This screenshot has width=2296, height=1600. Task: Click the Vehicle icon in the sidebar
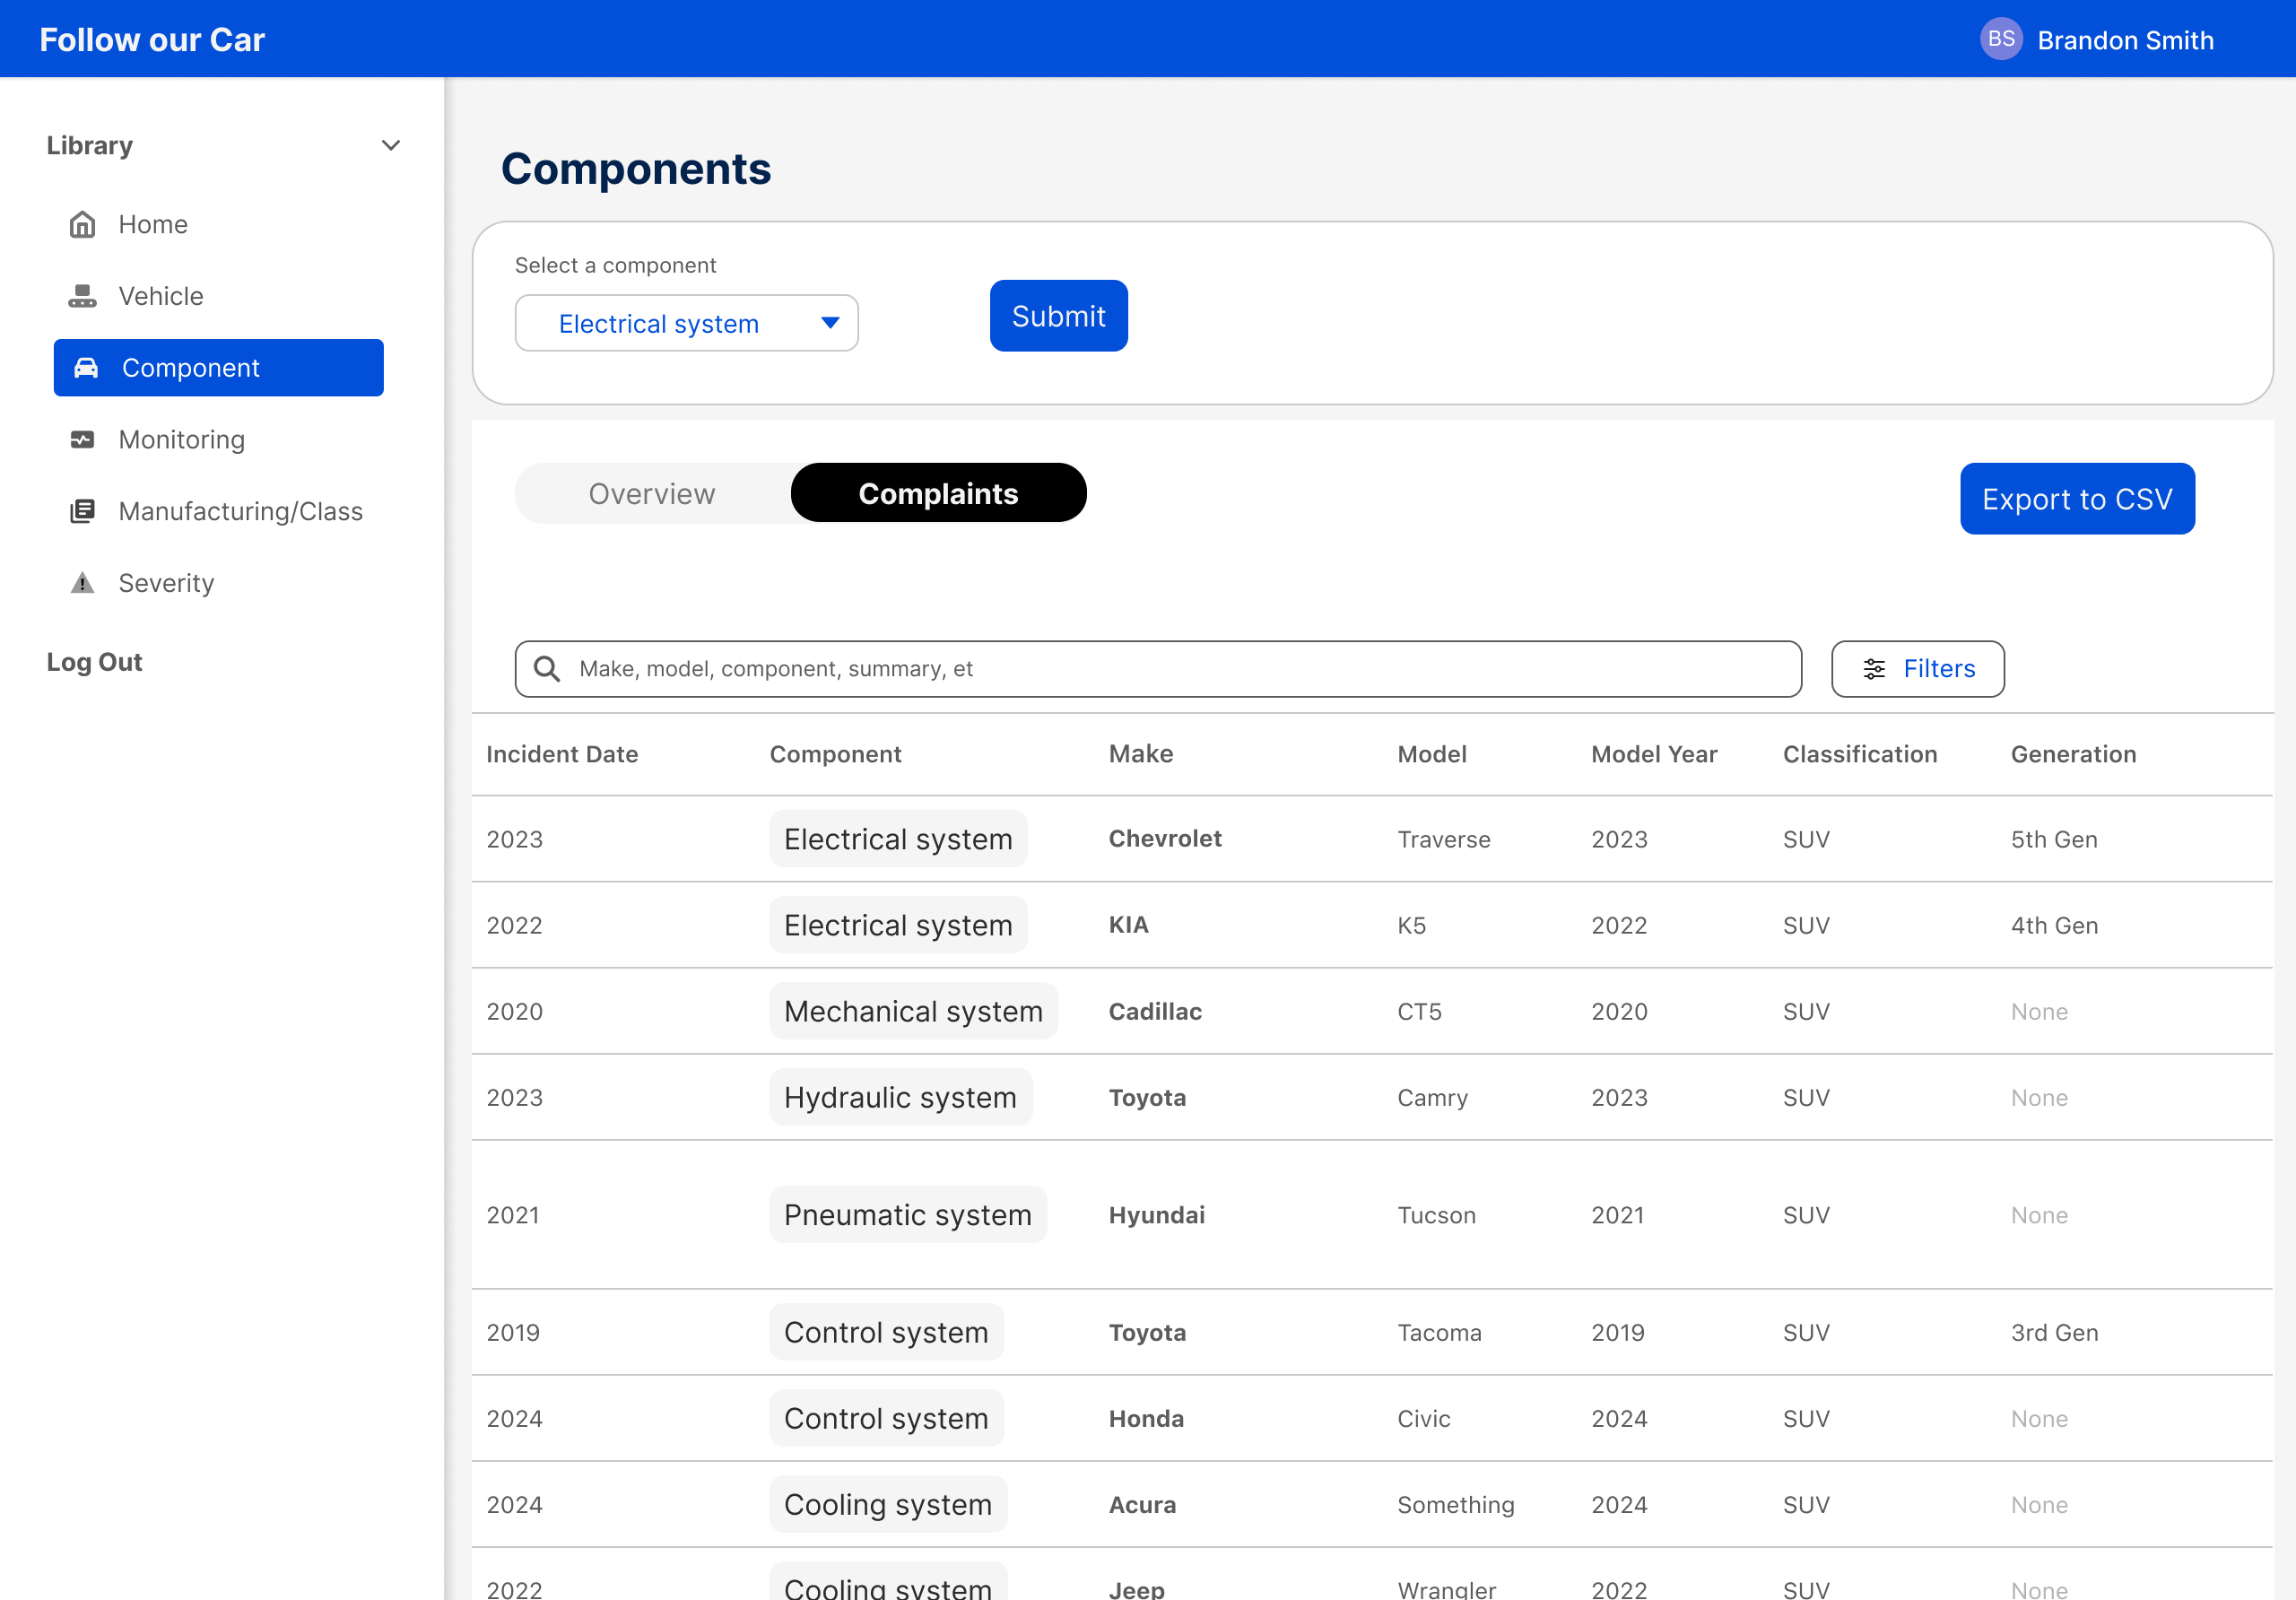82,296
